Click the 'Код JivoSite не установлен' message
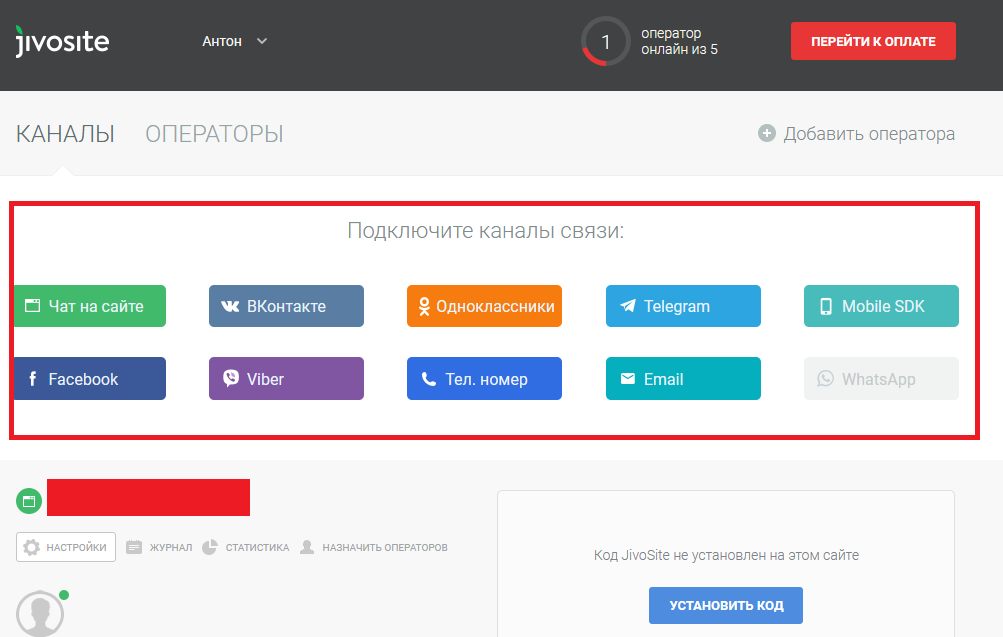 point(726,555)
